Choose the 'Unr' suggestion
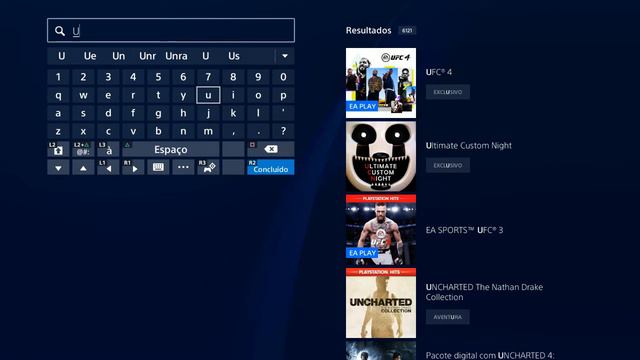The height and width of the screenshot is (360, 640). [147, 56]
